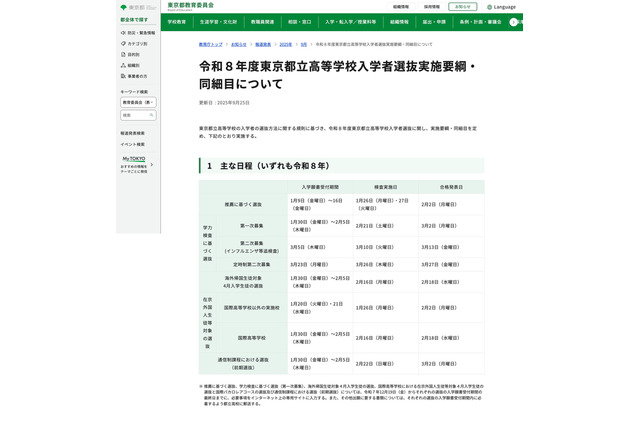
Task: Follow 報道発表 breadcrumb link
Action: click(x=263, y=44)
